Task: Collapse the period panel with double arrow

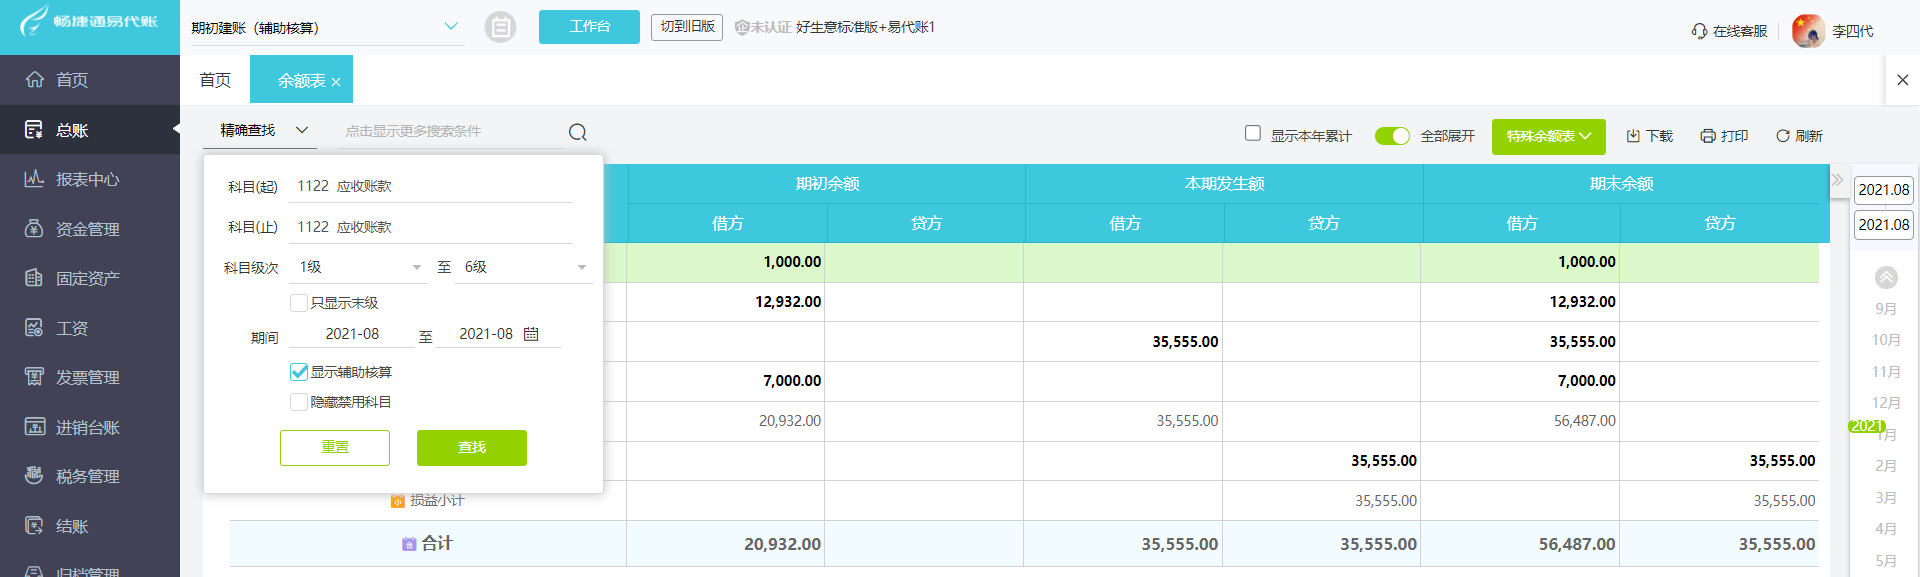Action: pos(1837,180)
